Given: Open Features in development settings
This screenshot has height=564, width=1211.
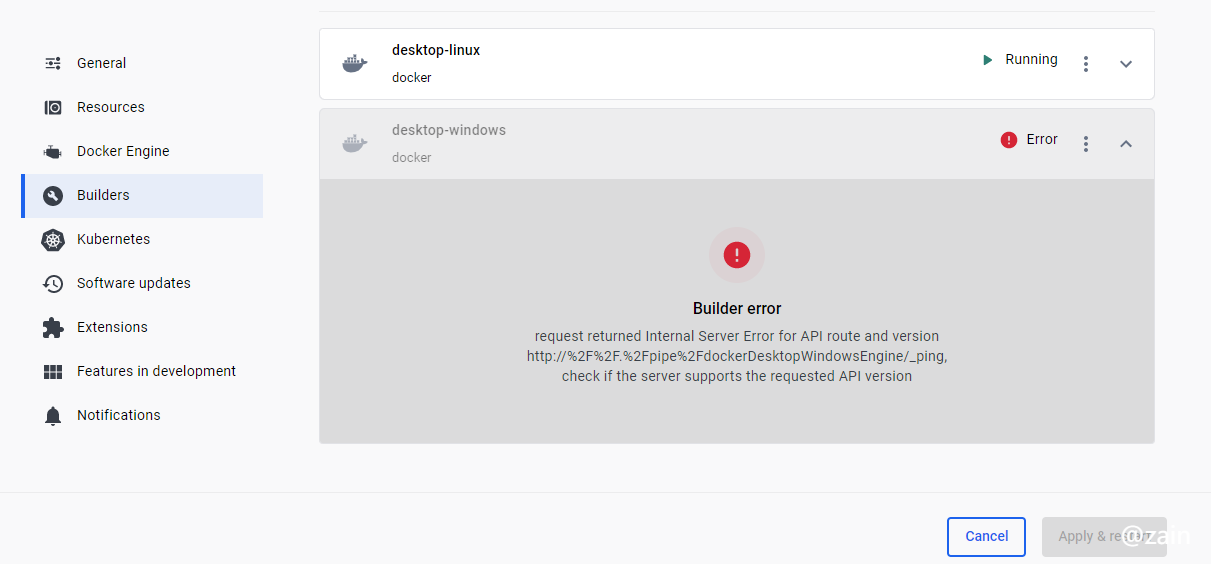Looking at the screenshot, I should 142,371.
